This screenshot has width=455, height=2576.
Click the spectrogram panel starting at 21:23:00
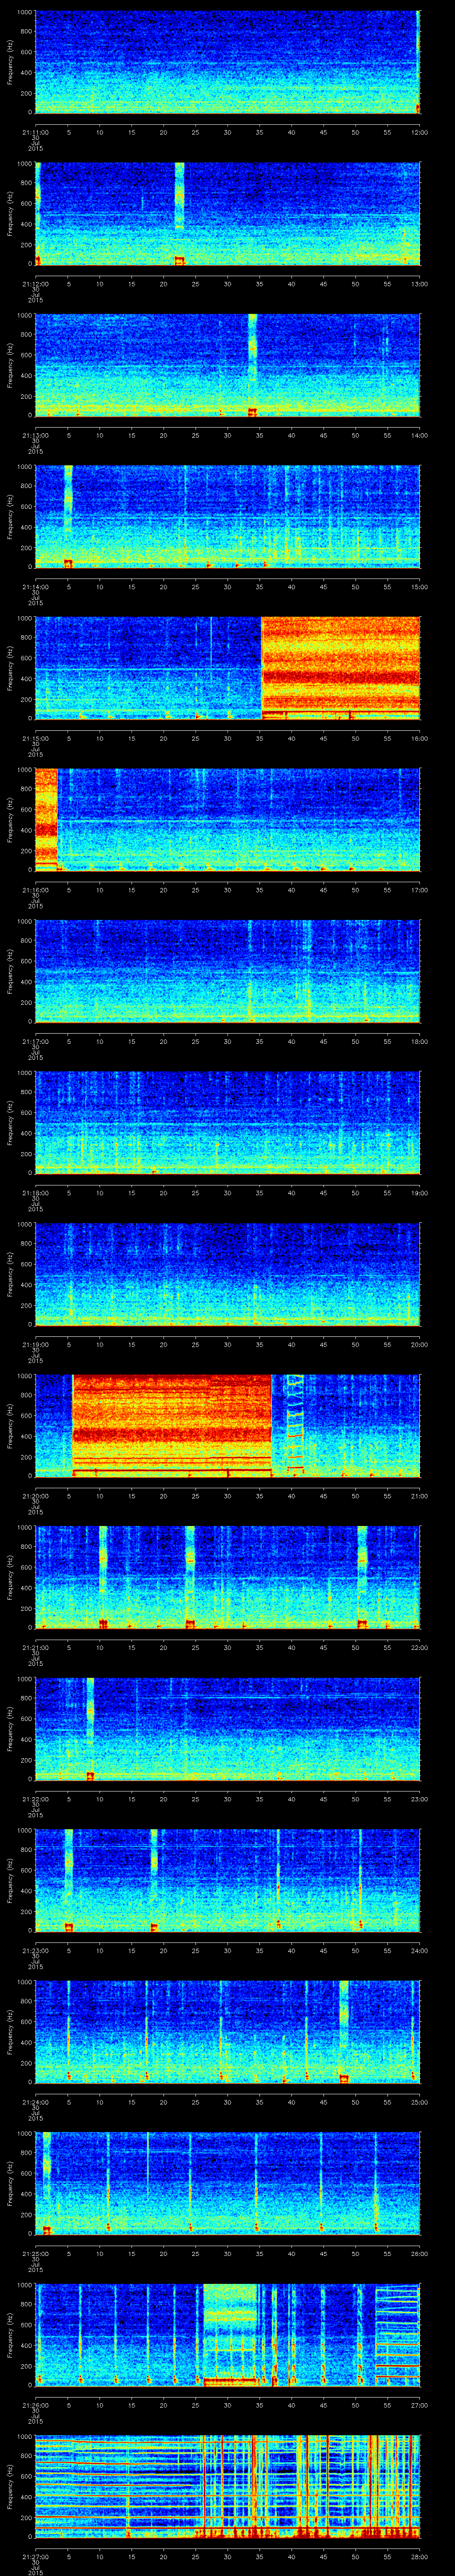[228, 1880]
